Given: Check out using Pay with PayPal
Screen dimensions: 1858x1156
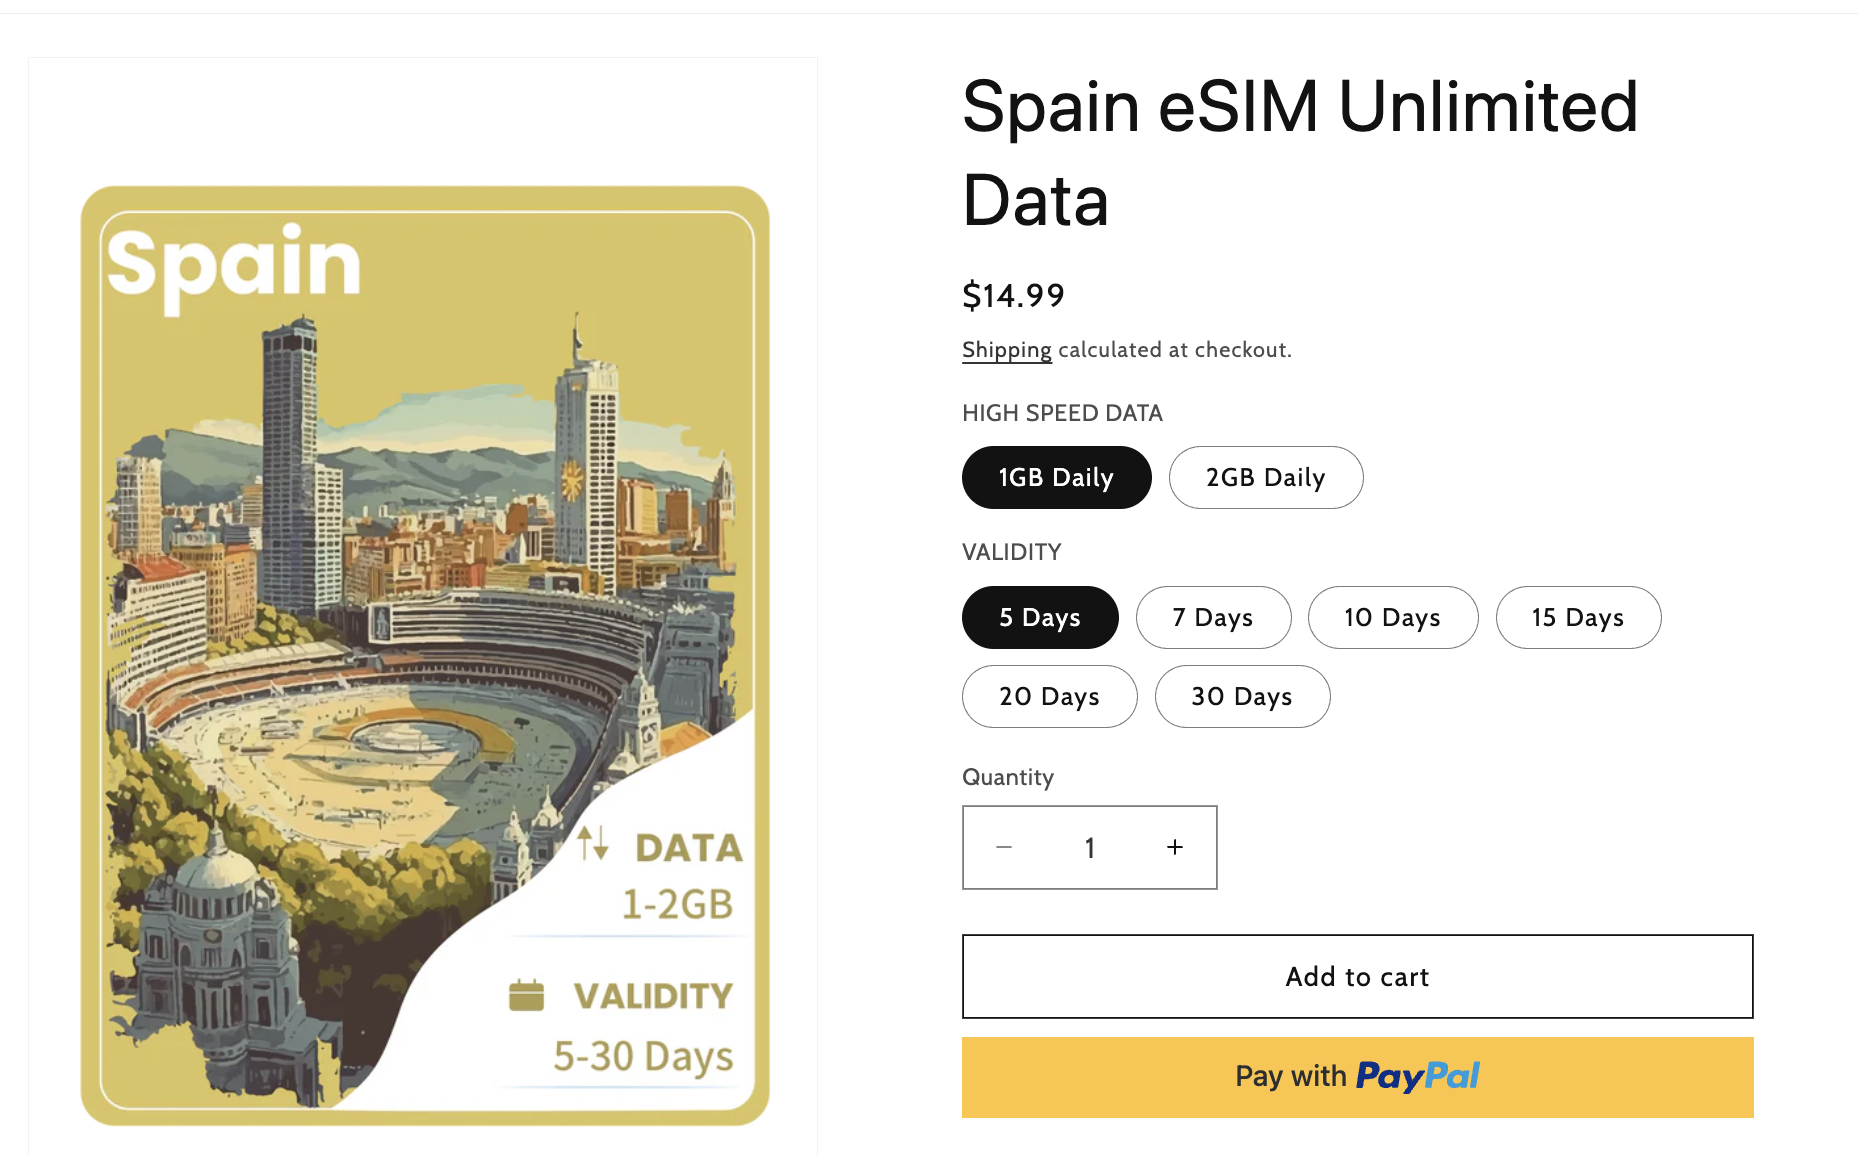Looking at the screenshot, I should point(1357,1077).
